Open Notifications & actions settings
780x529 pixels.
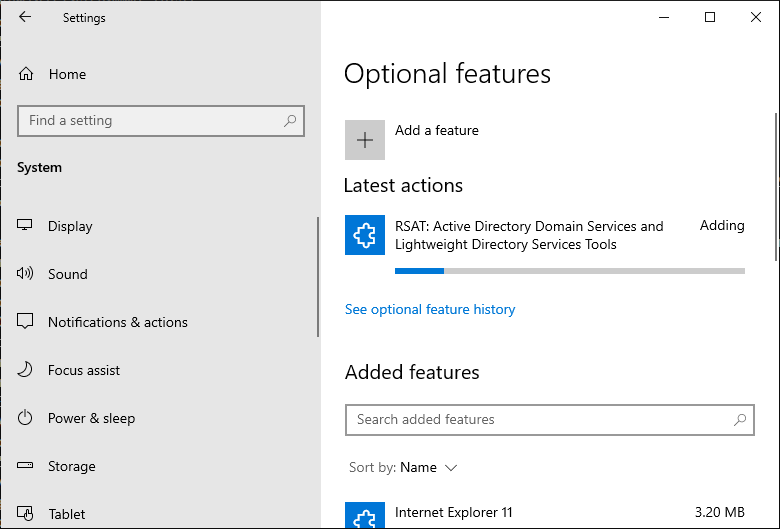click(x=117, y=322)
